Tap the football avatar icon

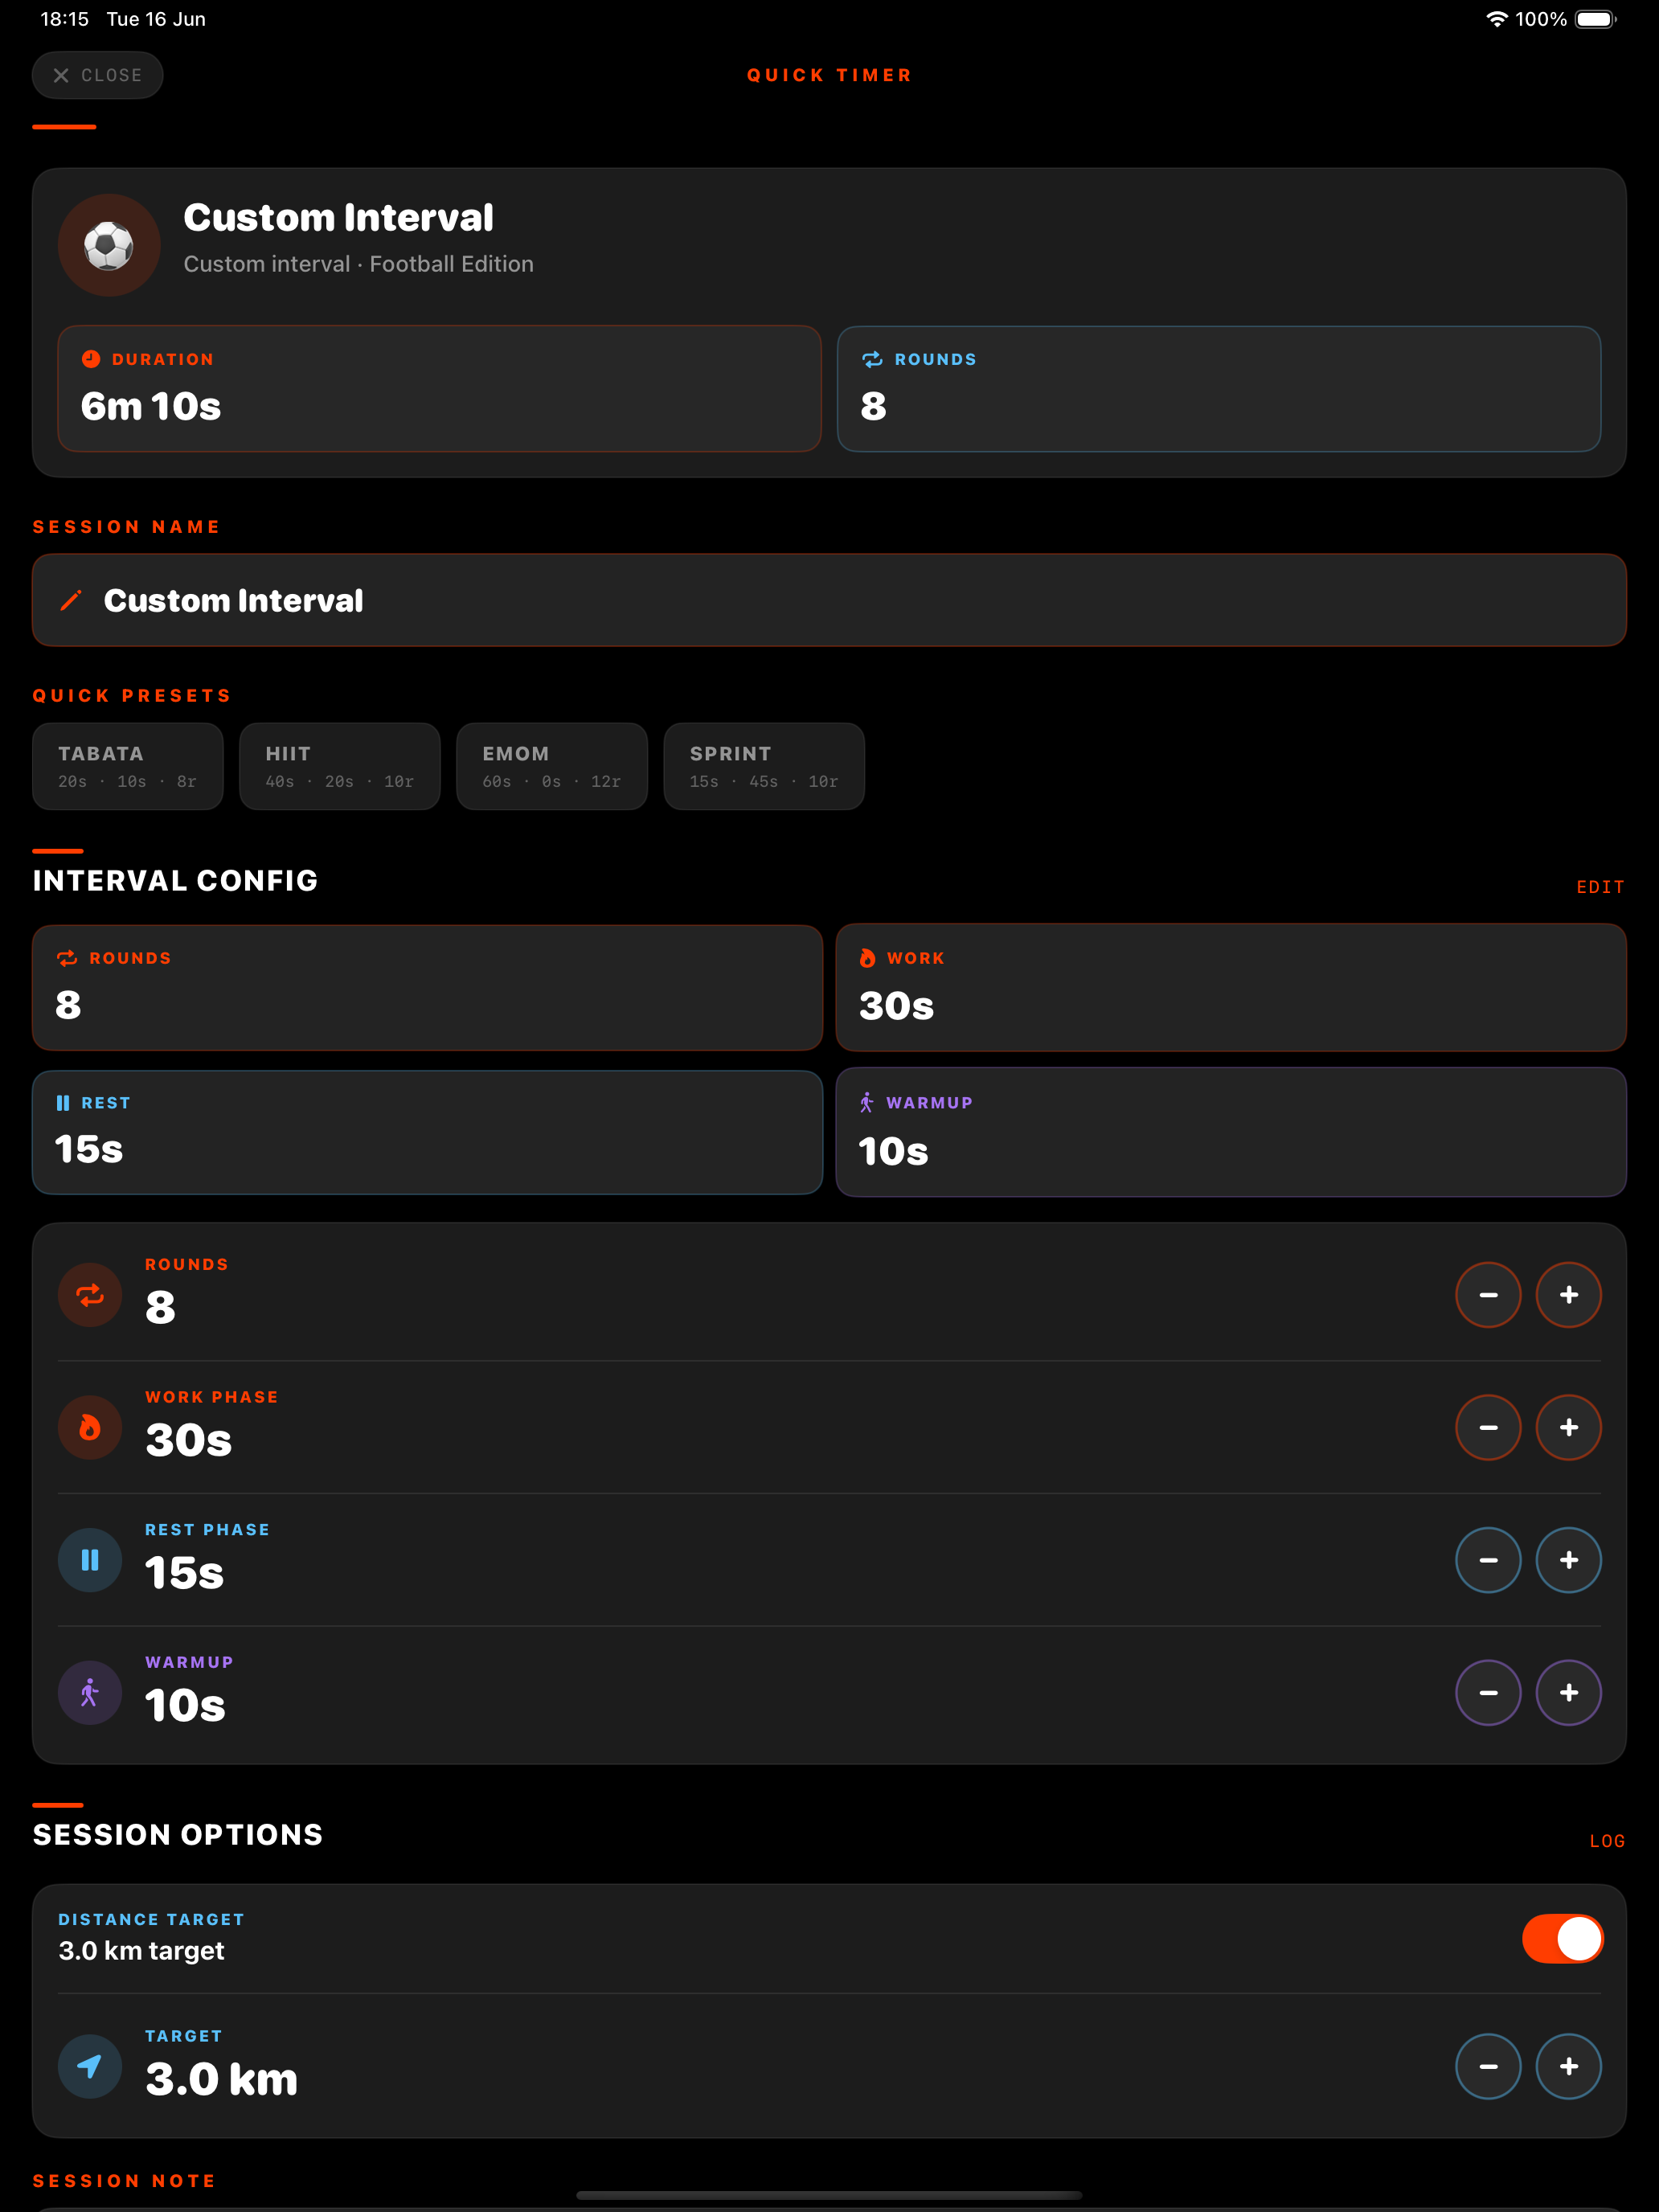tap(109, 245)
